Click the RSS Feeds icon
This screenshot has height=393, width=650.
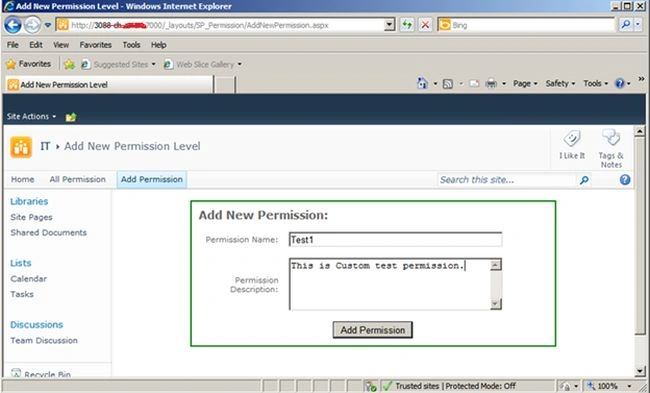[x=448, y=84]
